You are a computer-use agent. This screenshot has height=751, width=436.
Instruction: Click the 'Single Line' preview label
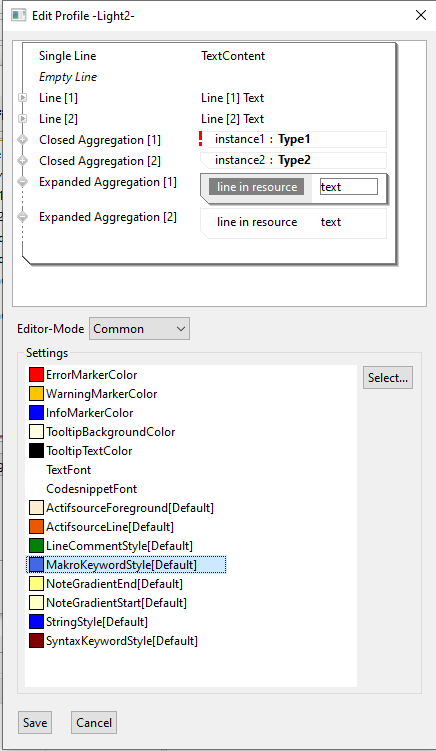[68, 56]
